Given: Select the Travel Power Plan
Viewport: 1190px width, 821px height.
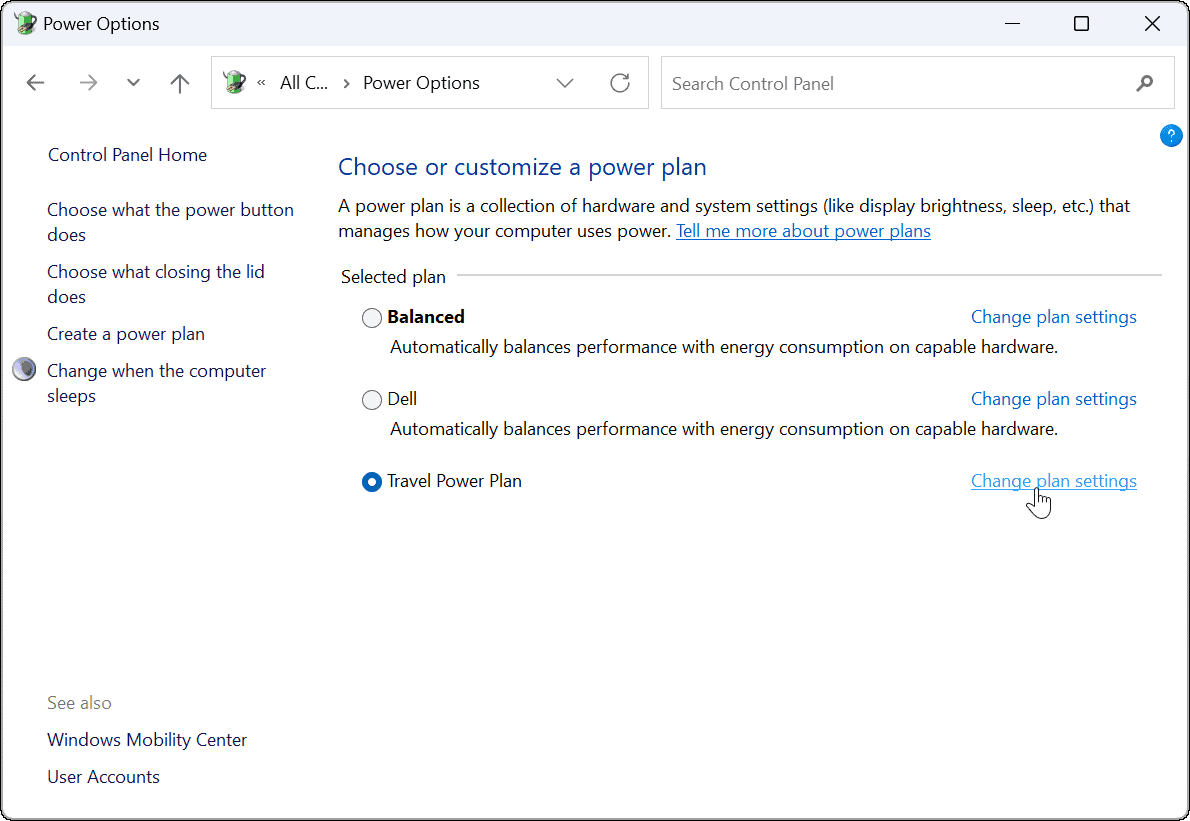Looking at the screenshot, I should click(x=371, y=481).
